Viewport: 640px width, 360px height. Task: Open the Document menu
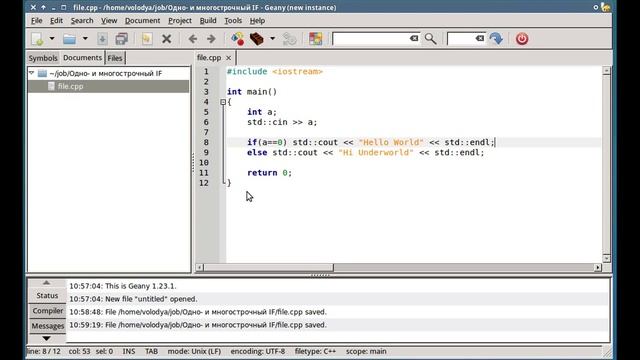[x=142, y=20]
